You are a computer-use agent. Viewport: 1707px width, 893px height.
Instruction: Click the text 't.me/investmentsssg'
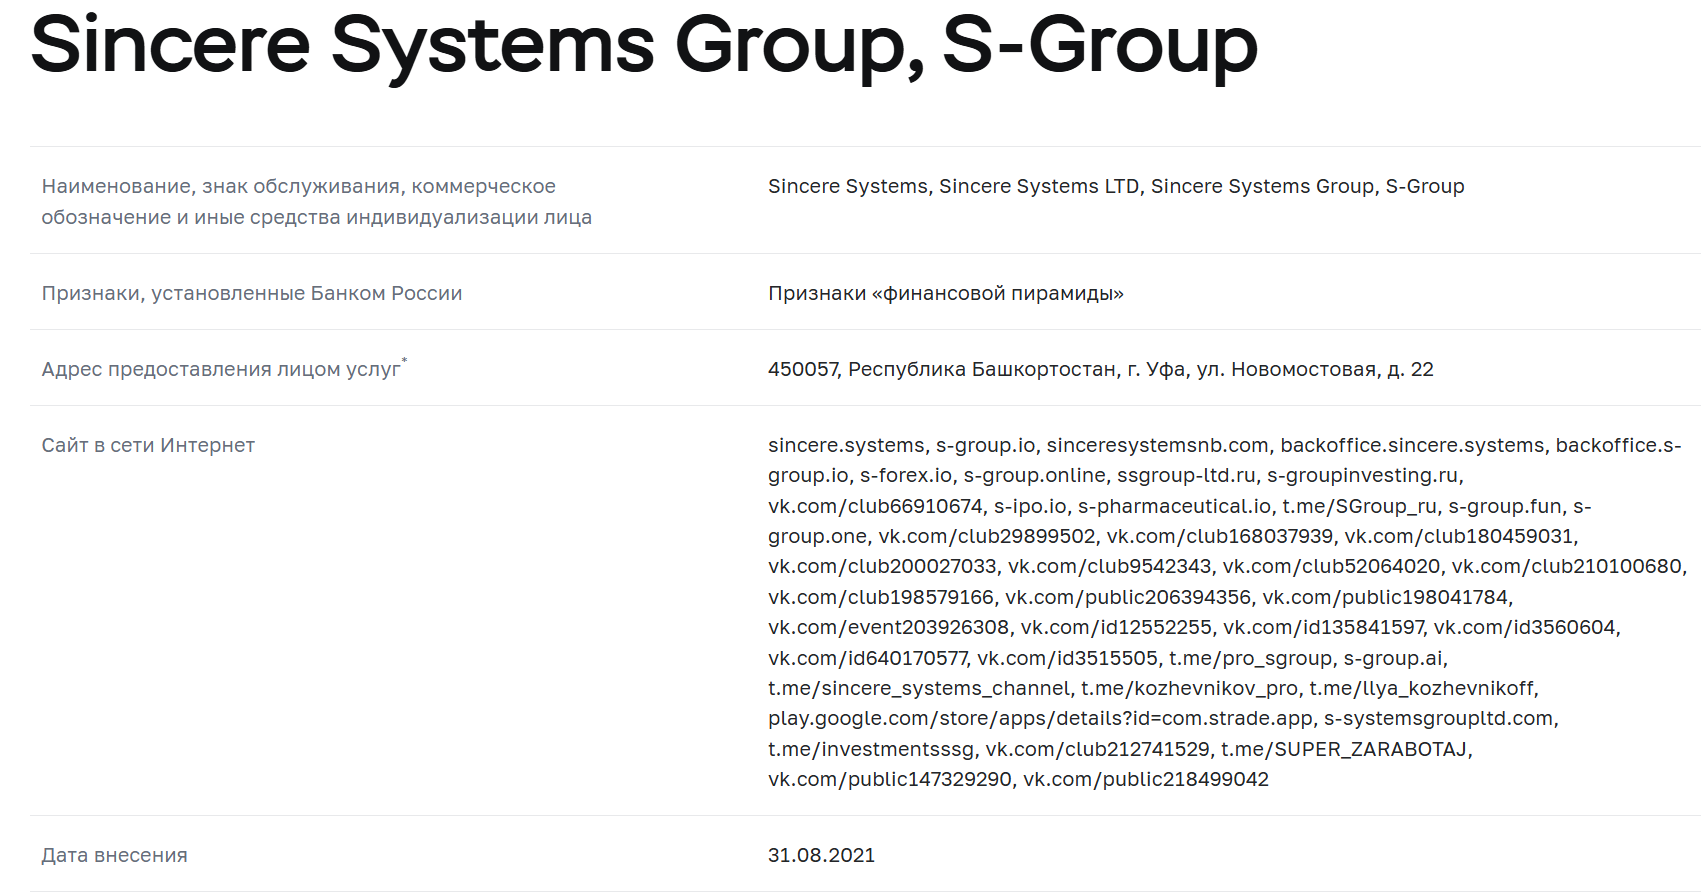(871, 749)
